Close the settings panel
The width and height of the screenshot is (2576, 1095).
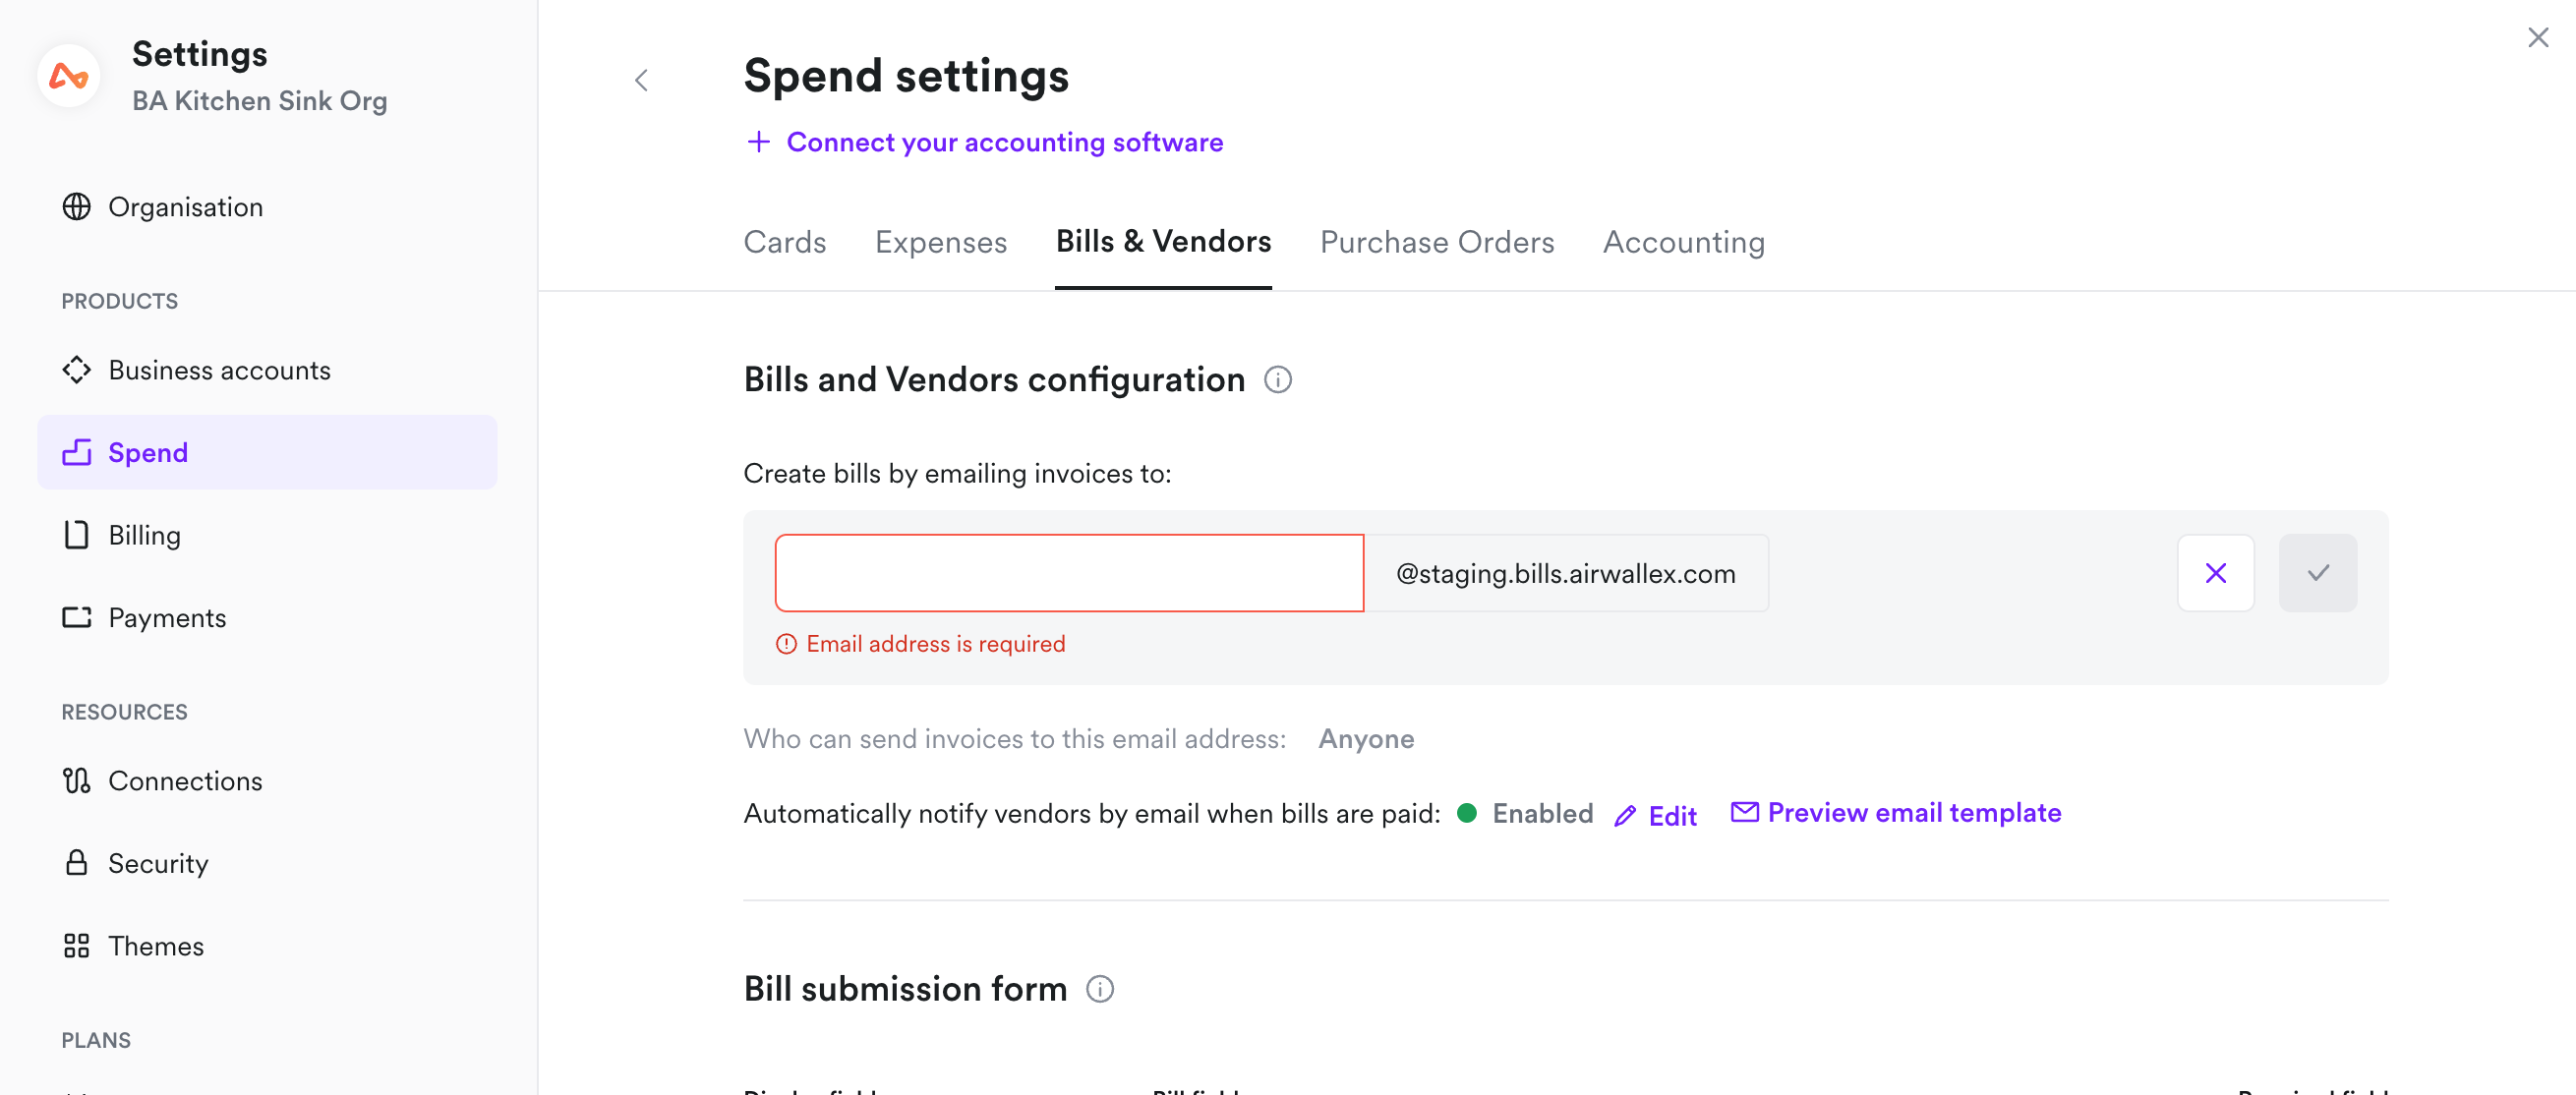(2537, 38)
